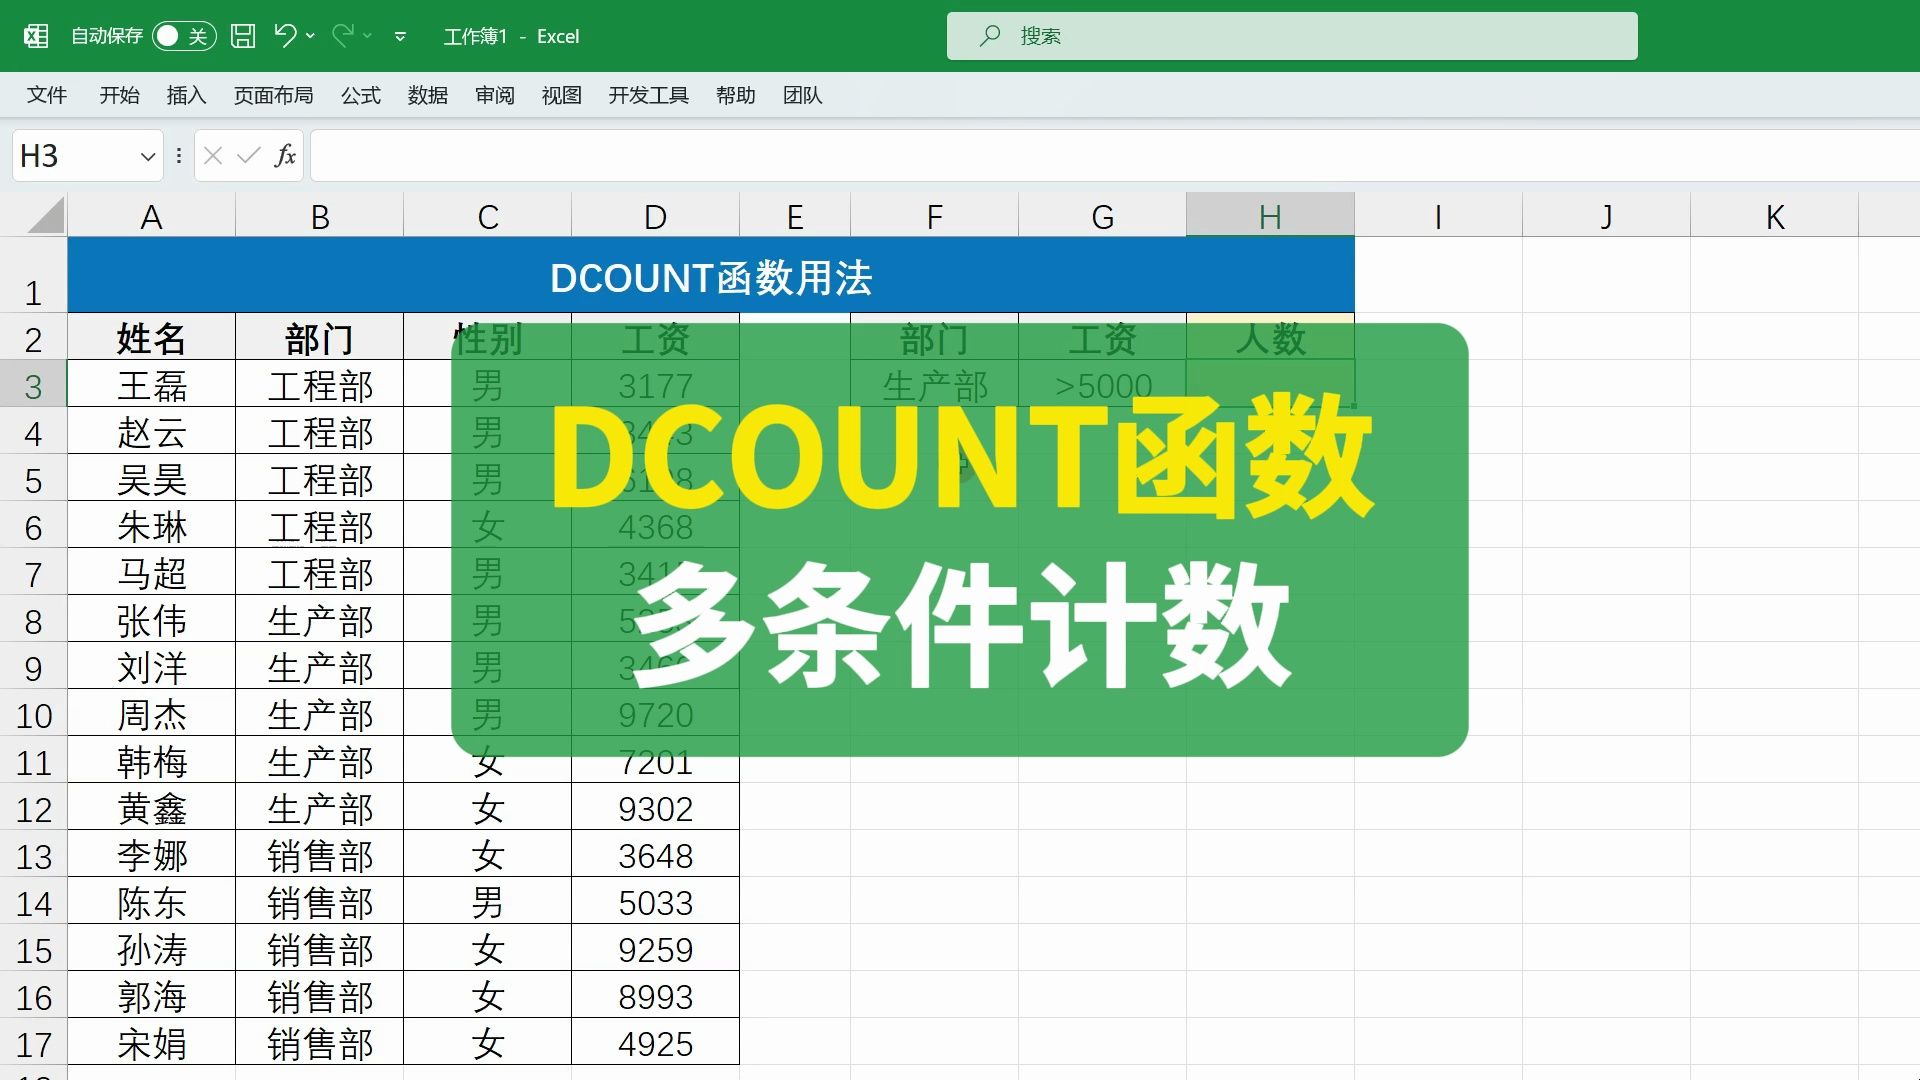Click cell containing 黄鑫

pos(151,808)
